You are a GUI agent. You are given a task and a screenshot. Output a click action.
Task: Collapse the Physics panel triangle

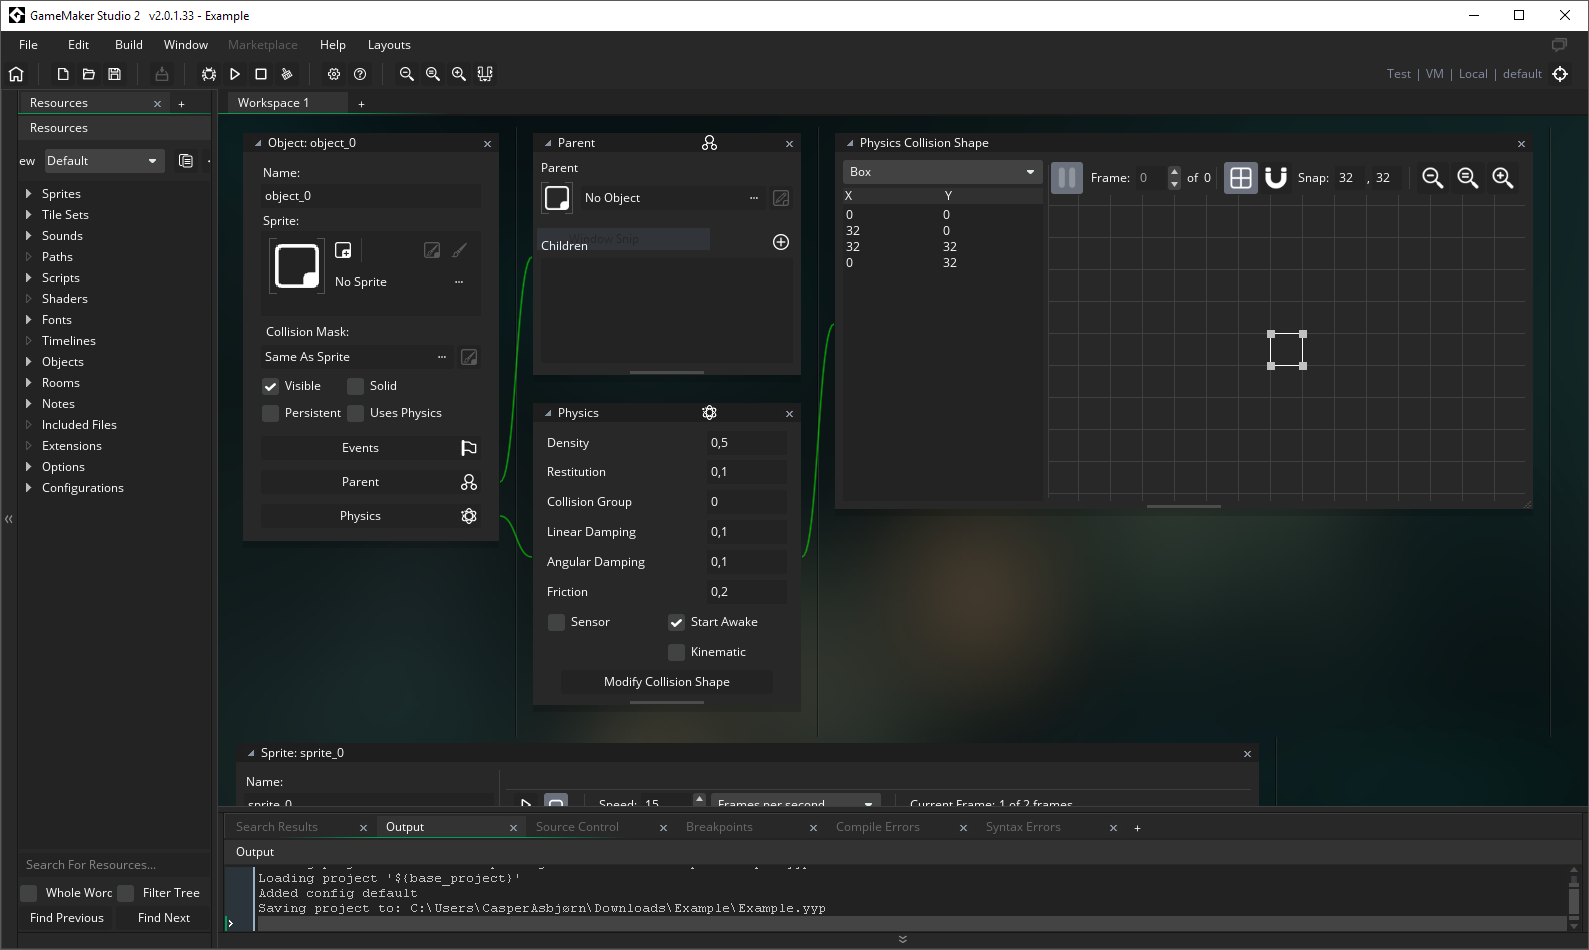coord(548,413)
